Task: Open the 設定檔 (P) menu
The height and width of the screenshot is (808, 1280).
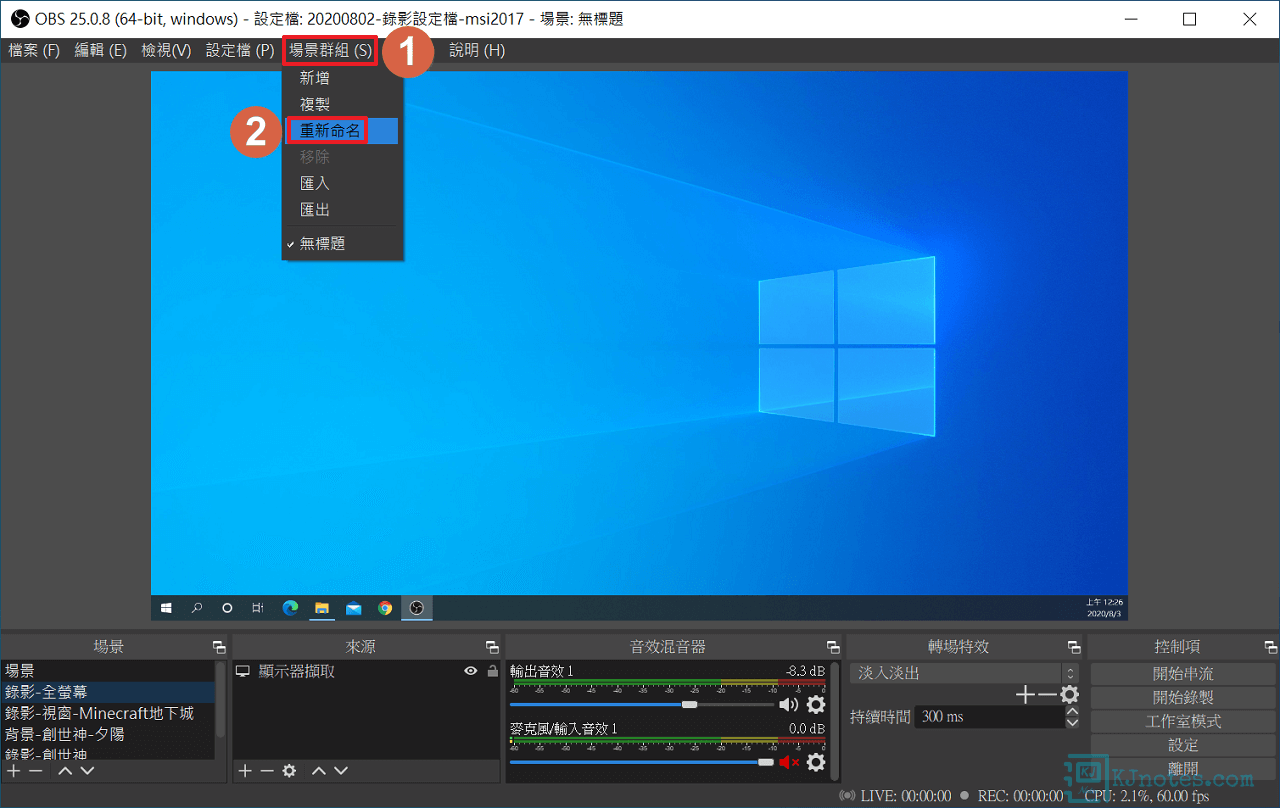Action: click(240, 50)
